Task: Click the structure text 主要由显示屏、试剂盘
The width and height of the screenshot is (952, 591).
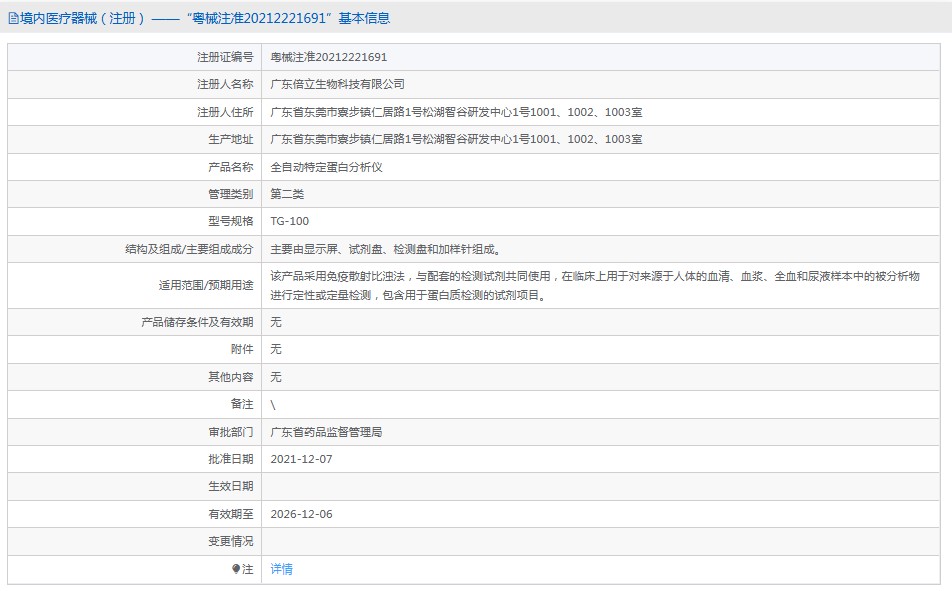Action: point(326,249)
